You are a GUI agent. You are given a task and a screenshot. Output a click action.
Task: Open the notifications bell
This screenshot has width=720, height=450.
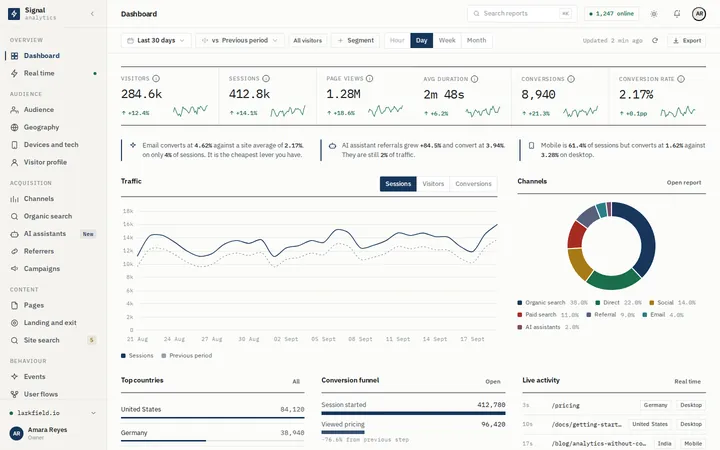tap(677, 14)
